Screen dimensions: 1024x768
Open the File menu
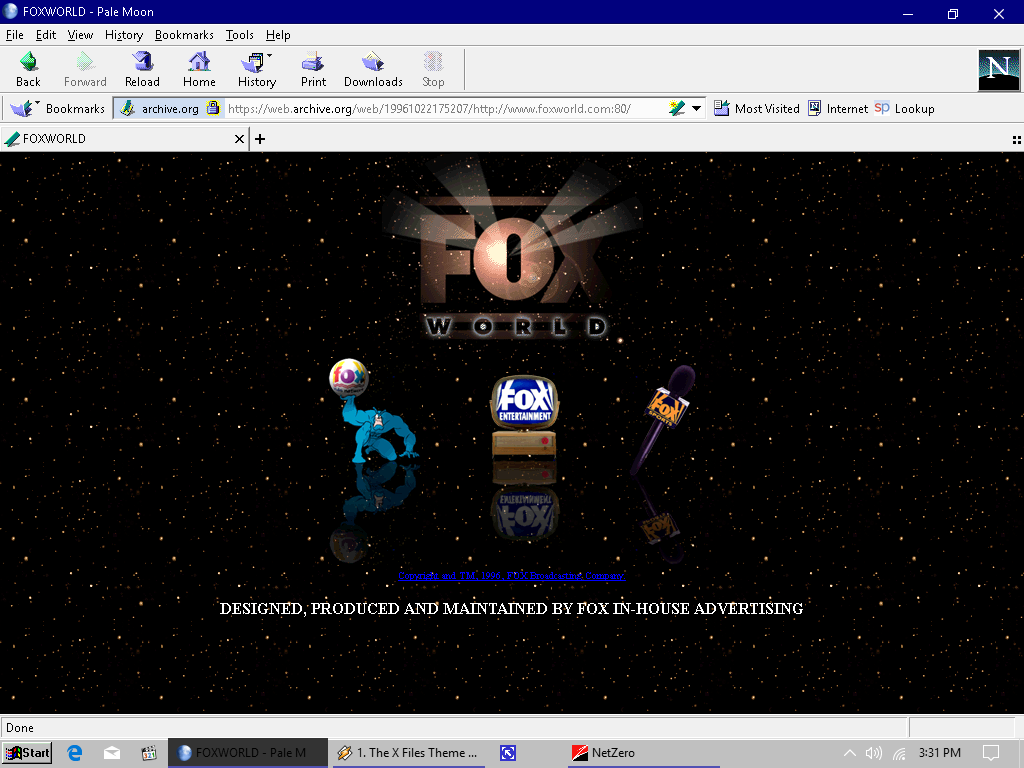14,35
